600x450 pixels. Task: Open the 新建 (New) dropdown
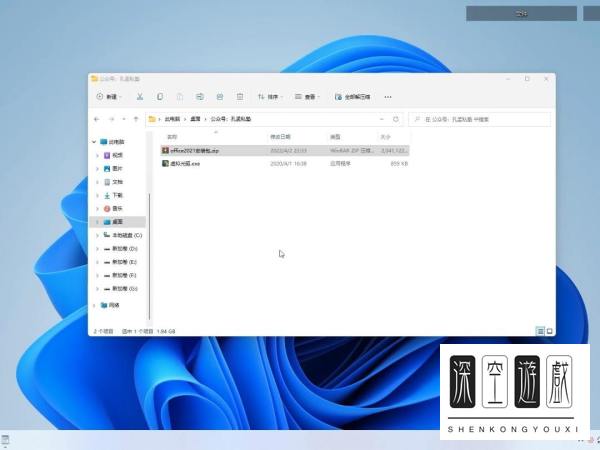(x=109, y=97)
